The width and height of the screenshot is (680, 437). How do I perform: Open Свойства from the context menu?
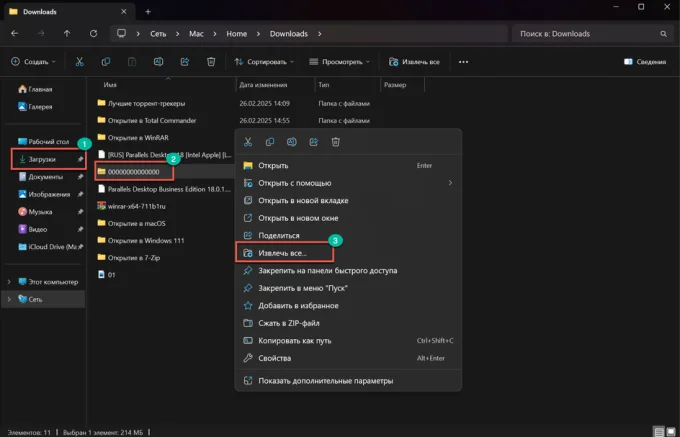coord(348,358)
